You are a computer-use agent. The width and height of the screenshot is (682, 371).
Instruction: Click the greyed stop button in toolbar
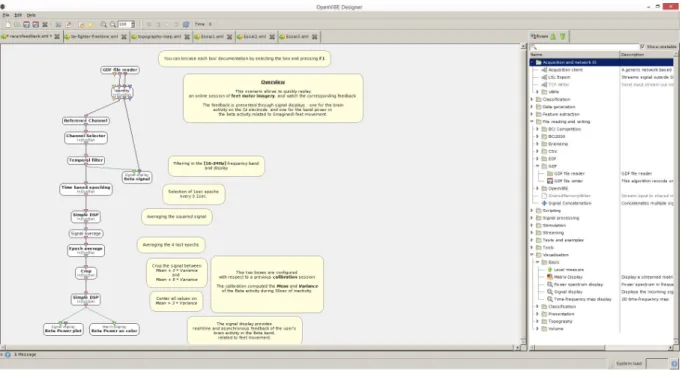pos(149,24)
